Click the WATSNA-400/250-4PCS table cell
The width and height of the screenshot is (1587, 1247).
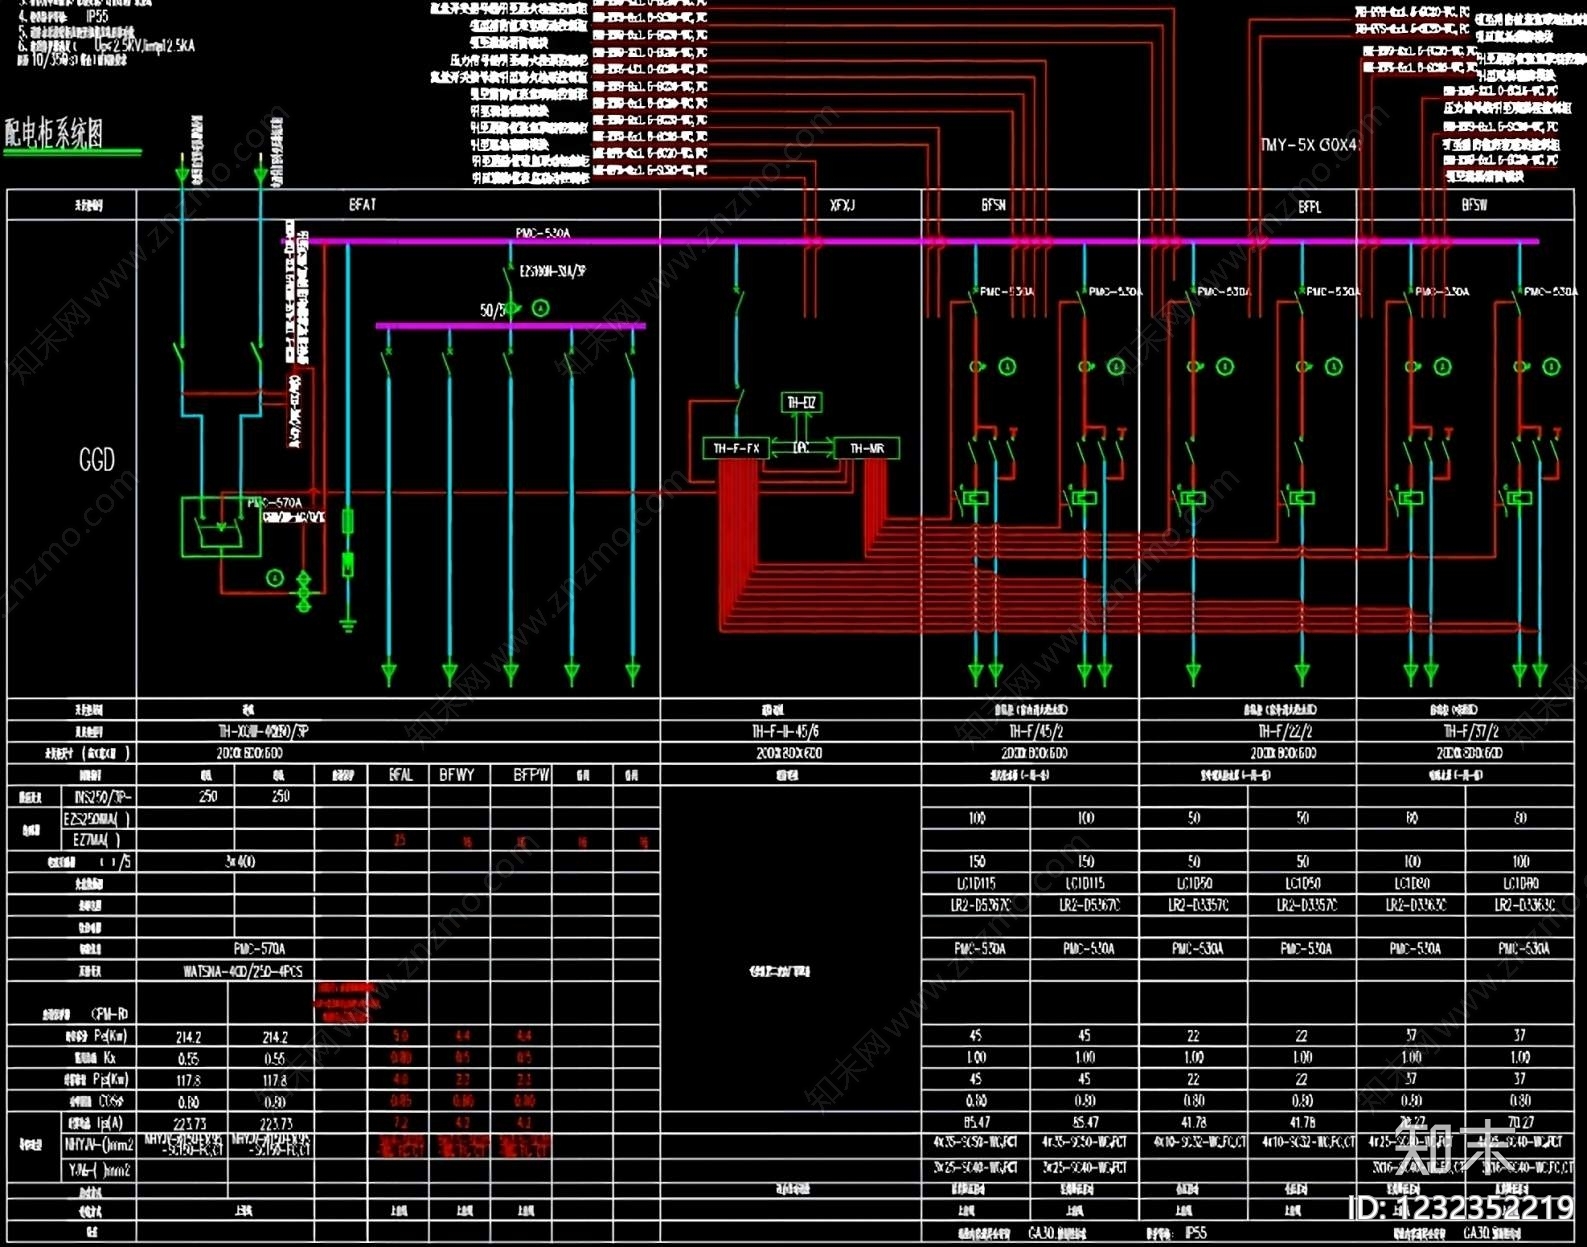click(x=243, y=971)
